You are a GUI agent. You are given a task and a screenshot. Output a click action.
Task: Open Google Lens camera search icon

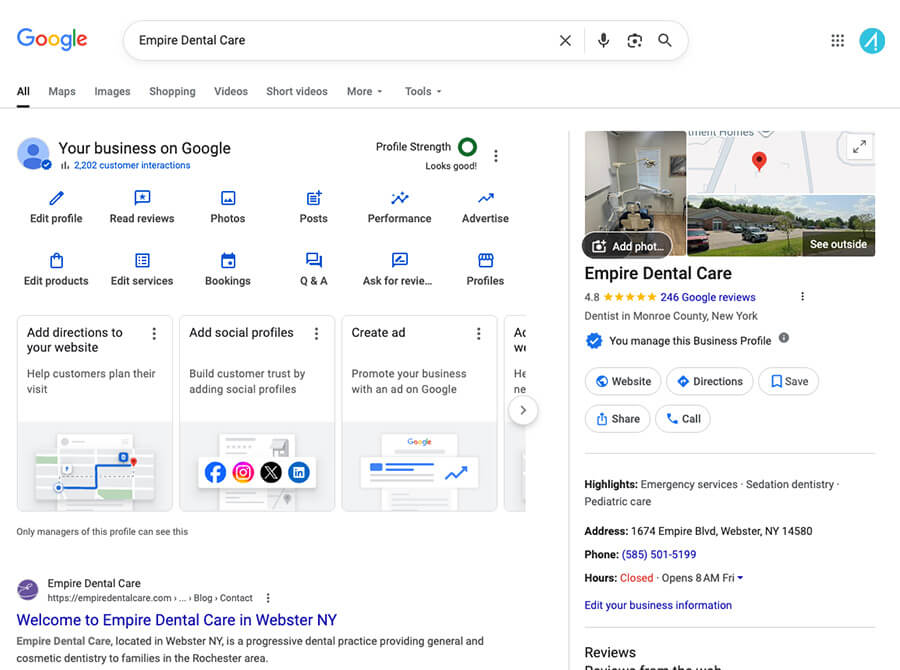click(634, 40)
